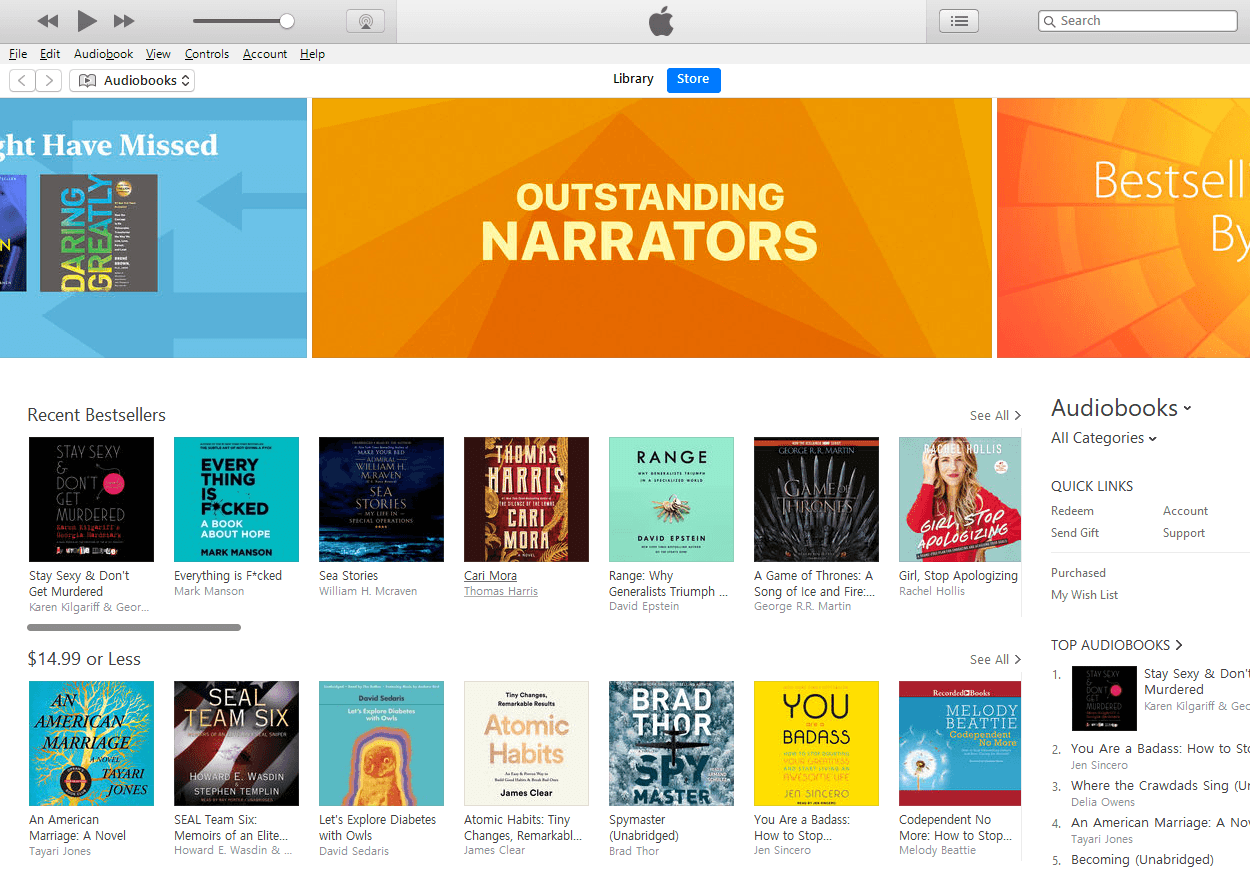Open Sea Stories cover
1250x870 pixels.
coord(381,499)
